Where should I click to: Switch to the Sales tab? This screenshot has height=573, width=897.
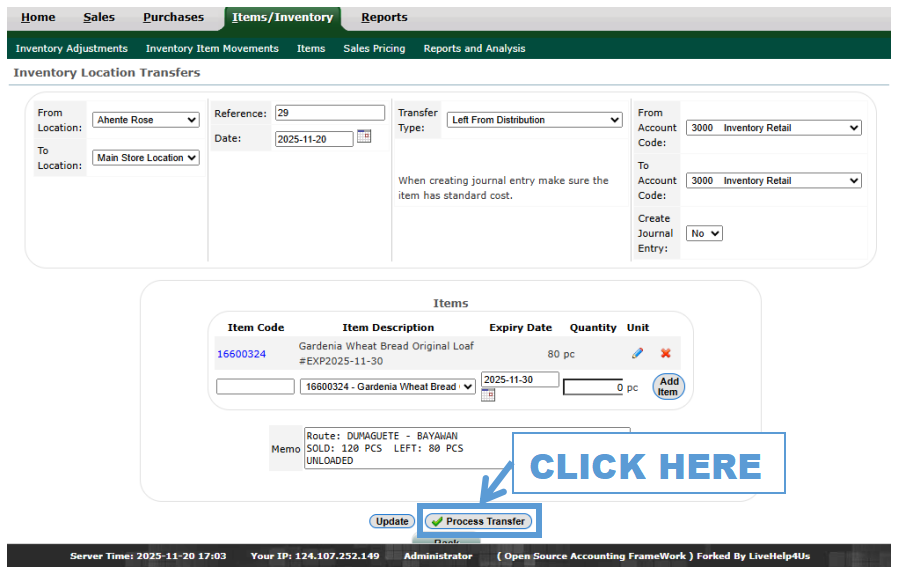(x=99, y=17)
